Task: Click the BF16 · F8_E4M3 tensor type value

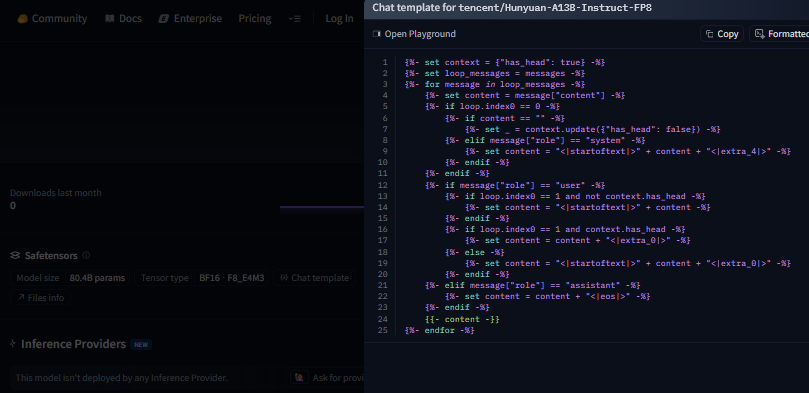Action: point(232,278)
